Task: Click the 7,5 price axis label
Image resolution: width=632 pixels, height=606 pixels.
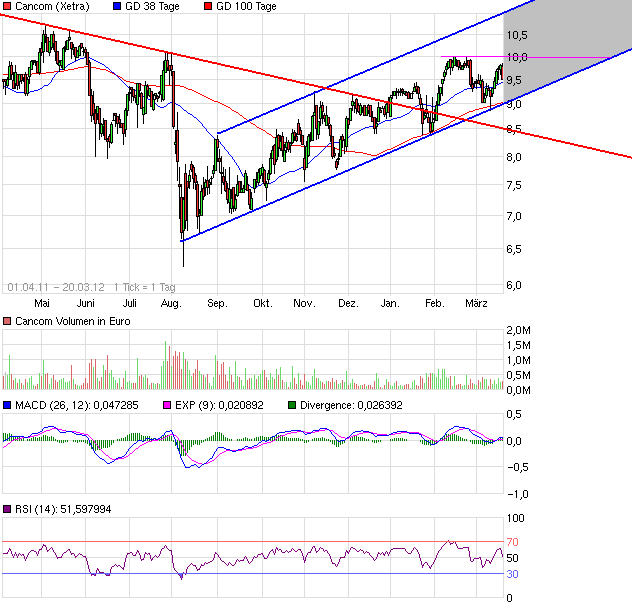Action: (x=514, y=185)
